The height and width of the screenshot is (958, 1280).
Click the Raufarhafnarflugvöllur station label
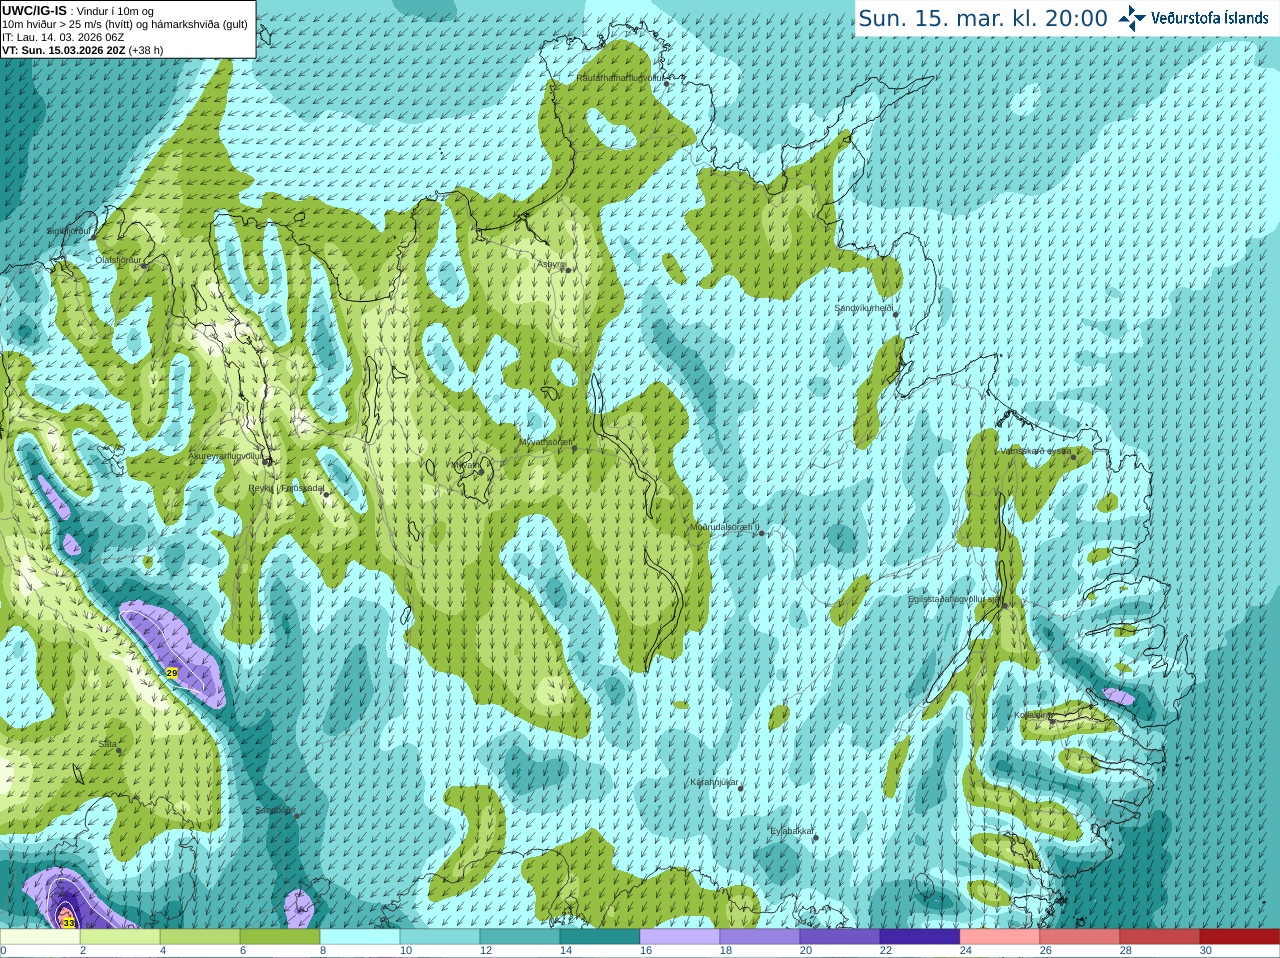(x=620, y=77)
